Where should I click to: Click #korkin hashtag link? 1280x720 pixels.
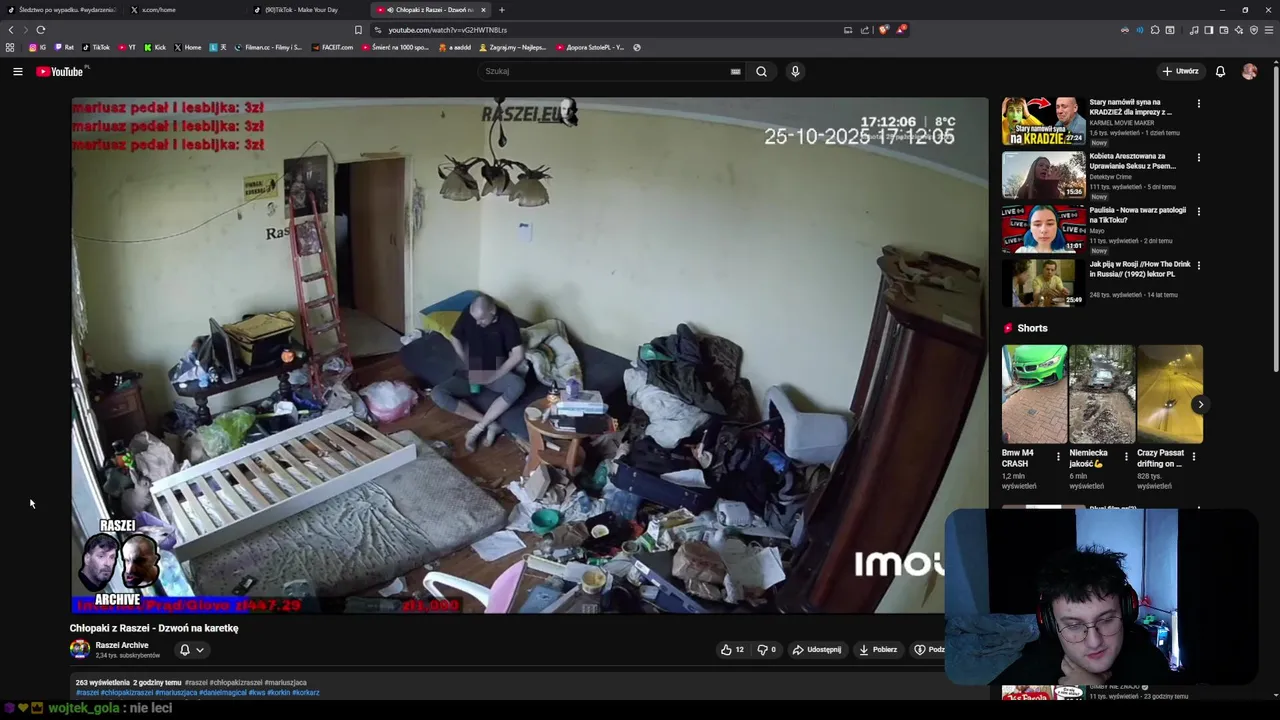click(279, 693)
